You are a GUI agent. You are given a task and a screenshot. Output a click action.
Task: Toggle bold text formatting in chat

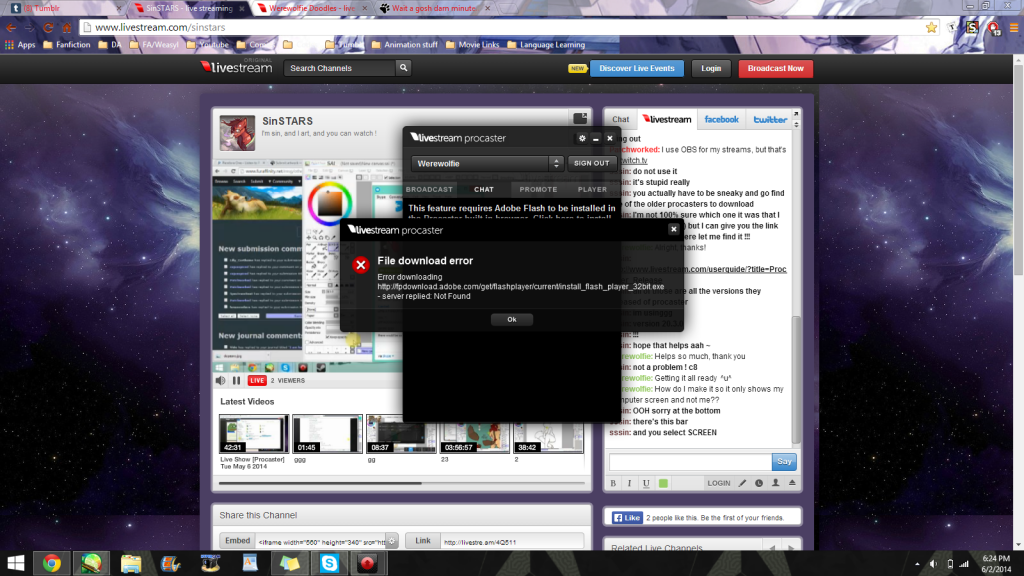coord(614,483)
